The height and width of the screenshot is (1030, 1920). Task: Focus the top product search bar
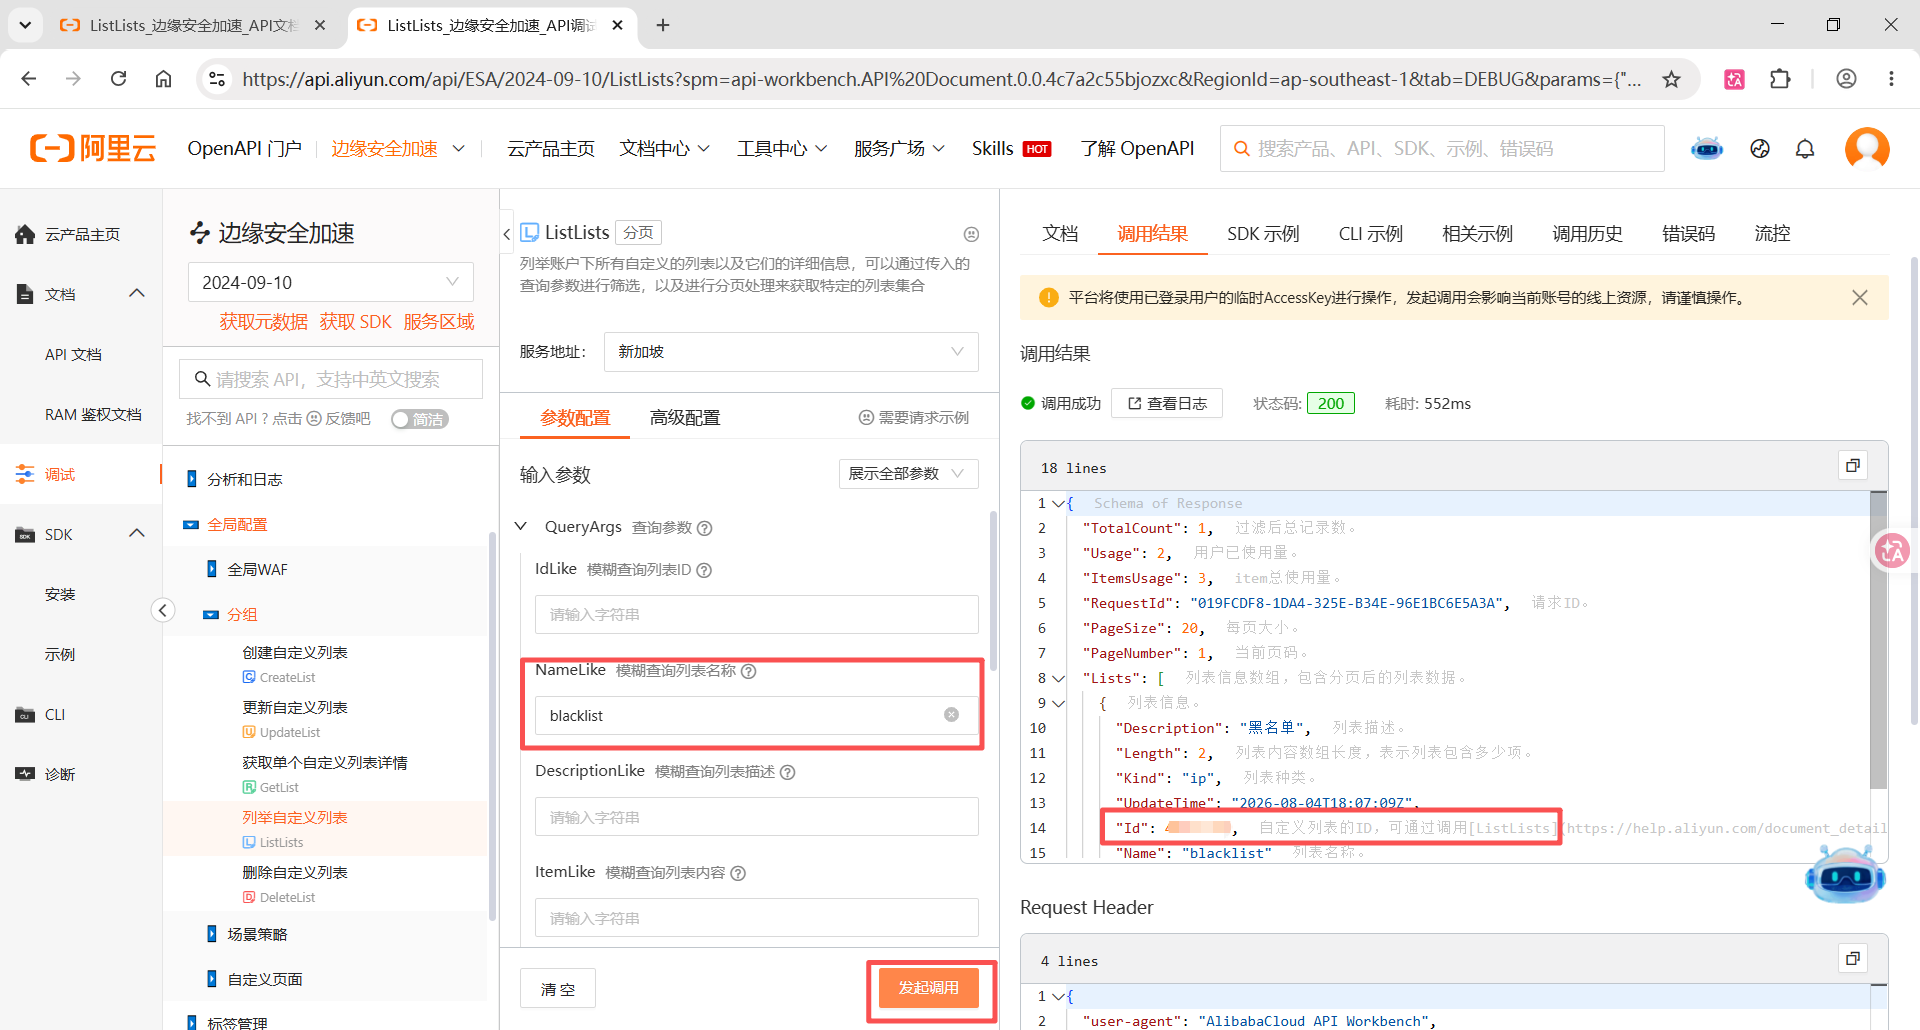tap(1442, 149)
